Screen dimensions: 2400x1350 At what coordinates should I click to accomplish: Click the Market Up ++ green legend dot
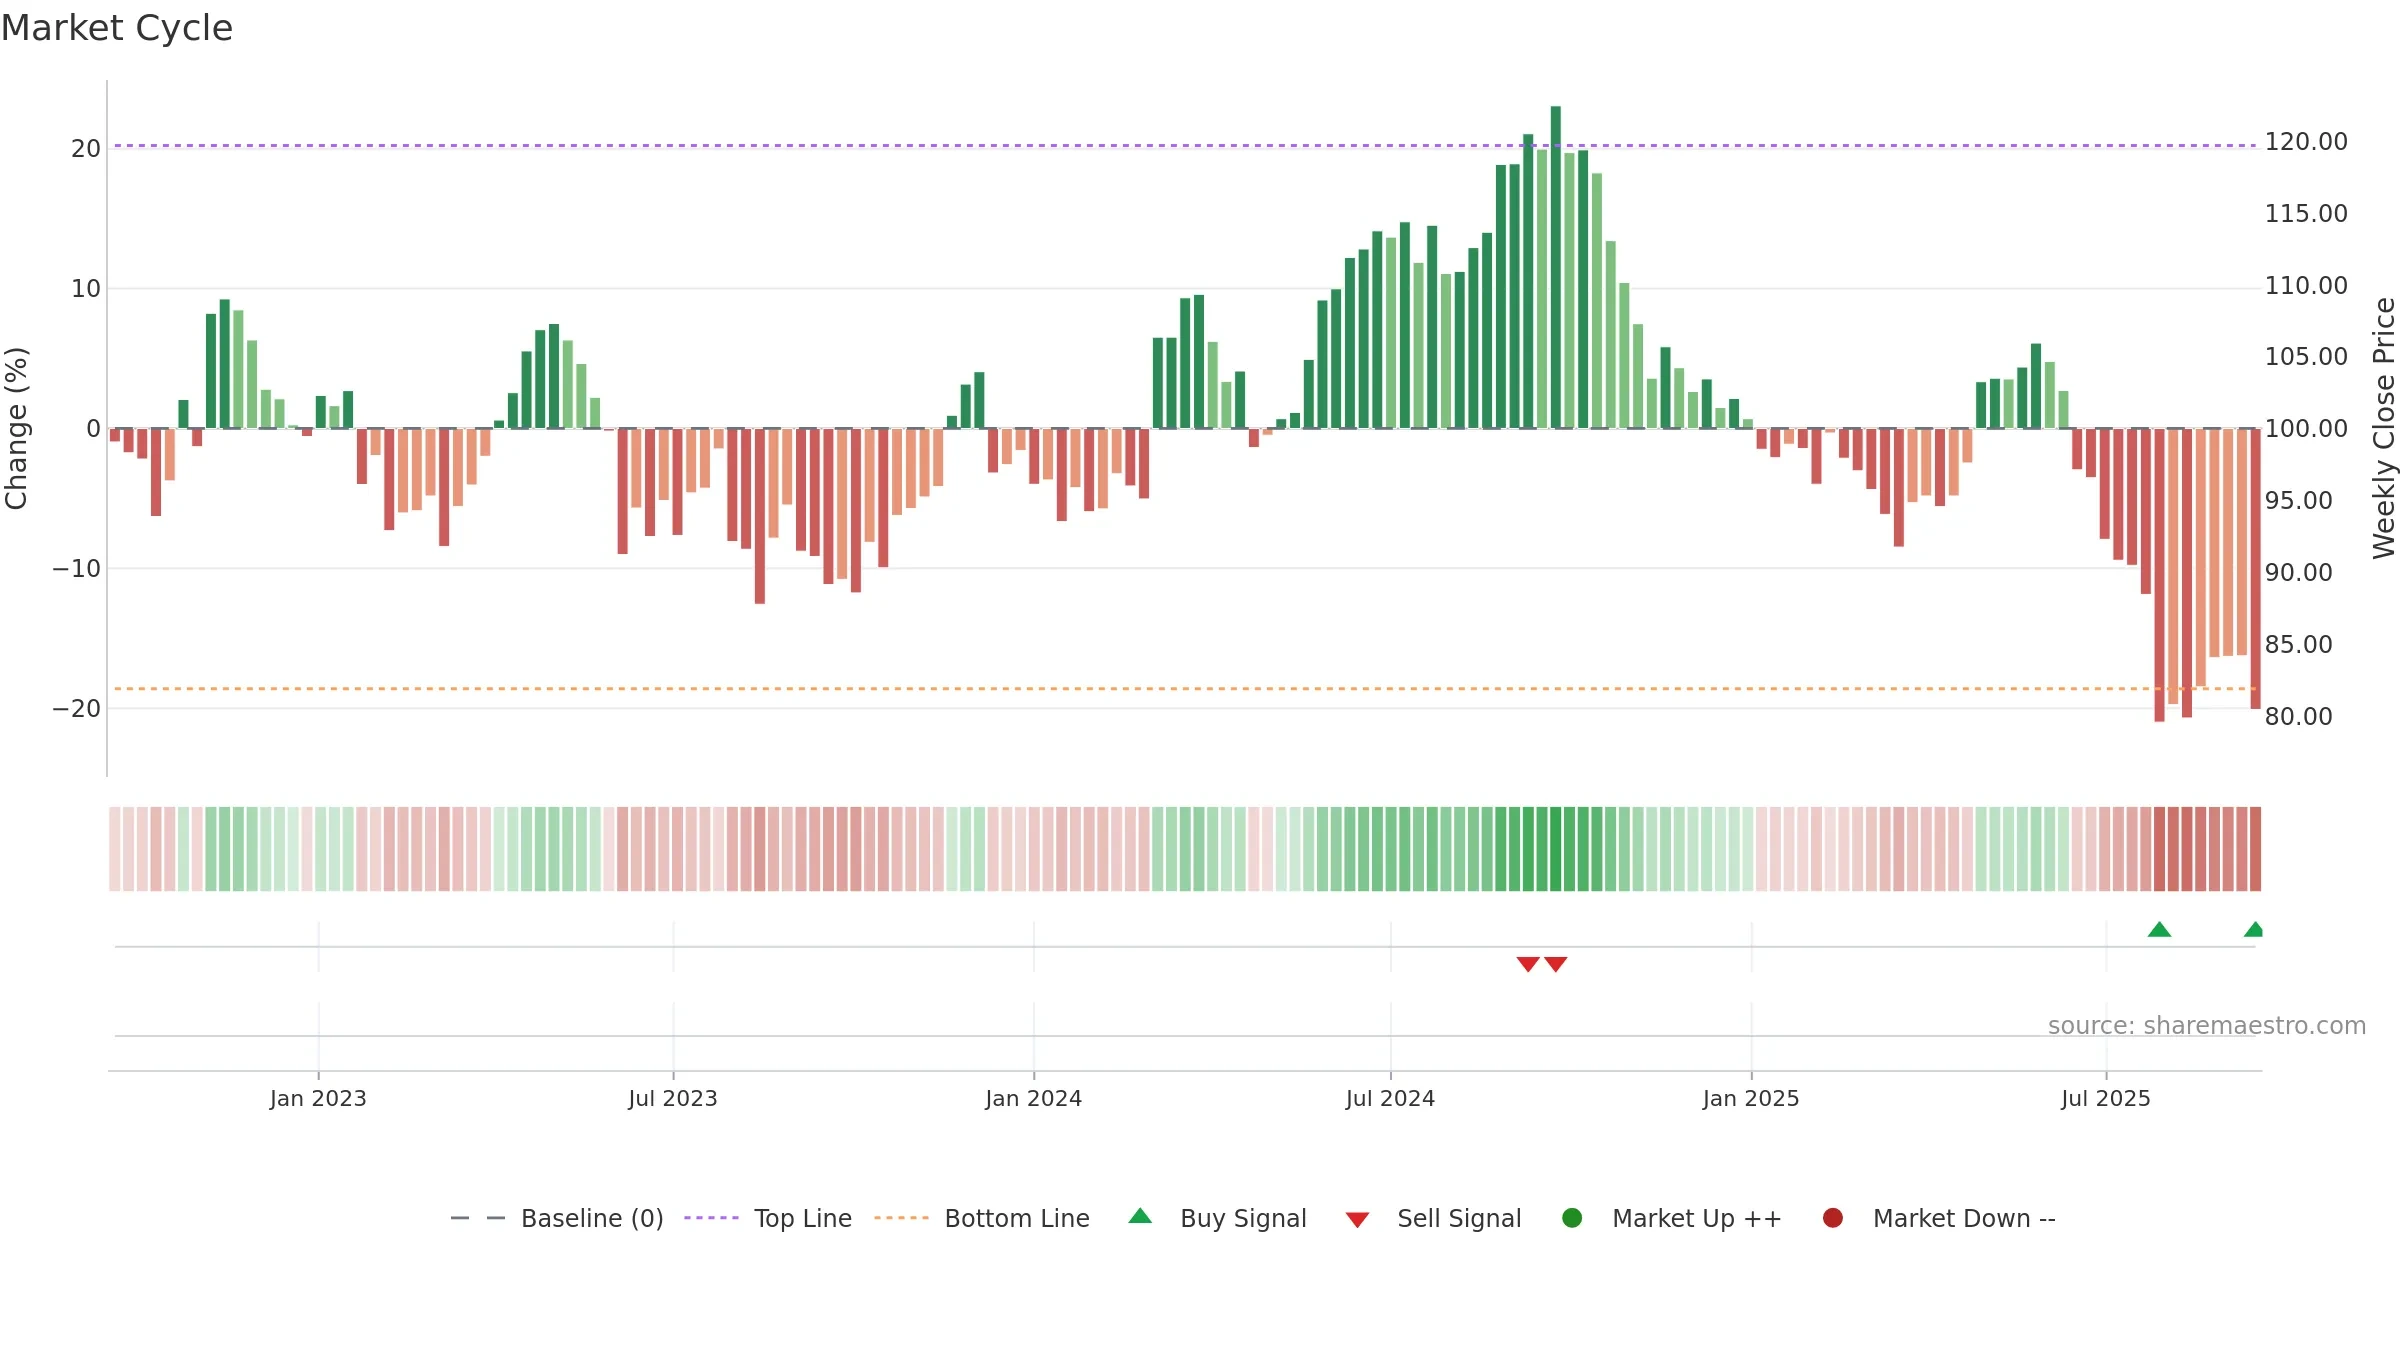(x=1572, y=1218)
